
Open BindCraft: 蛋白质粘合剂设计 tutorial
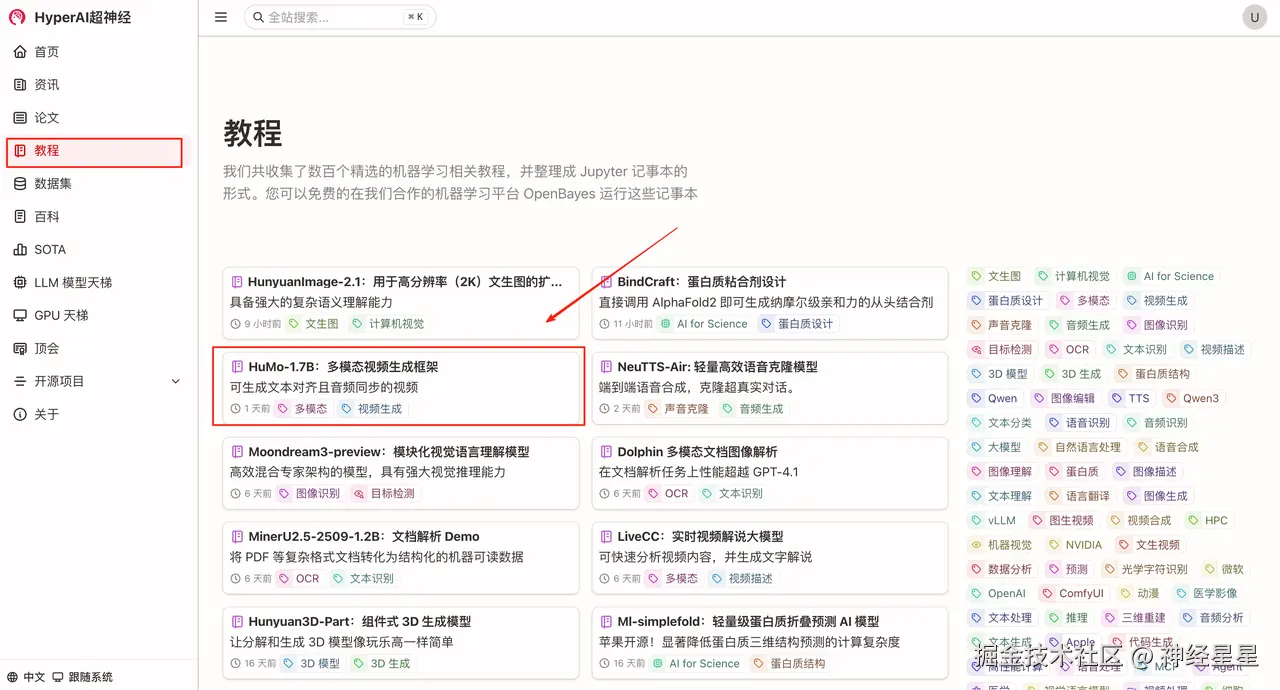[702, 282]
